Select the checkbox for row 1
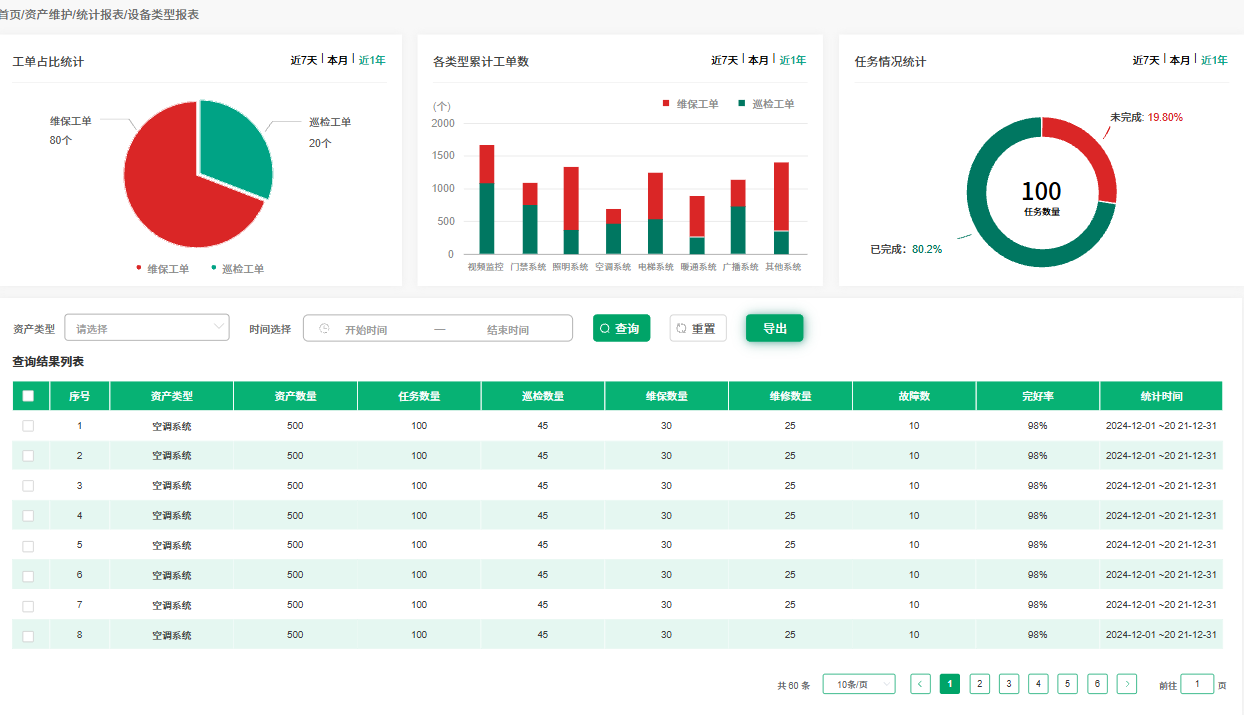This screenshot has width=1244, height=715. point(28,426)
